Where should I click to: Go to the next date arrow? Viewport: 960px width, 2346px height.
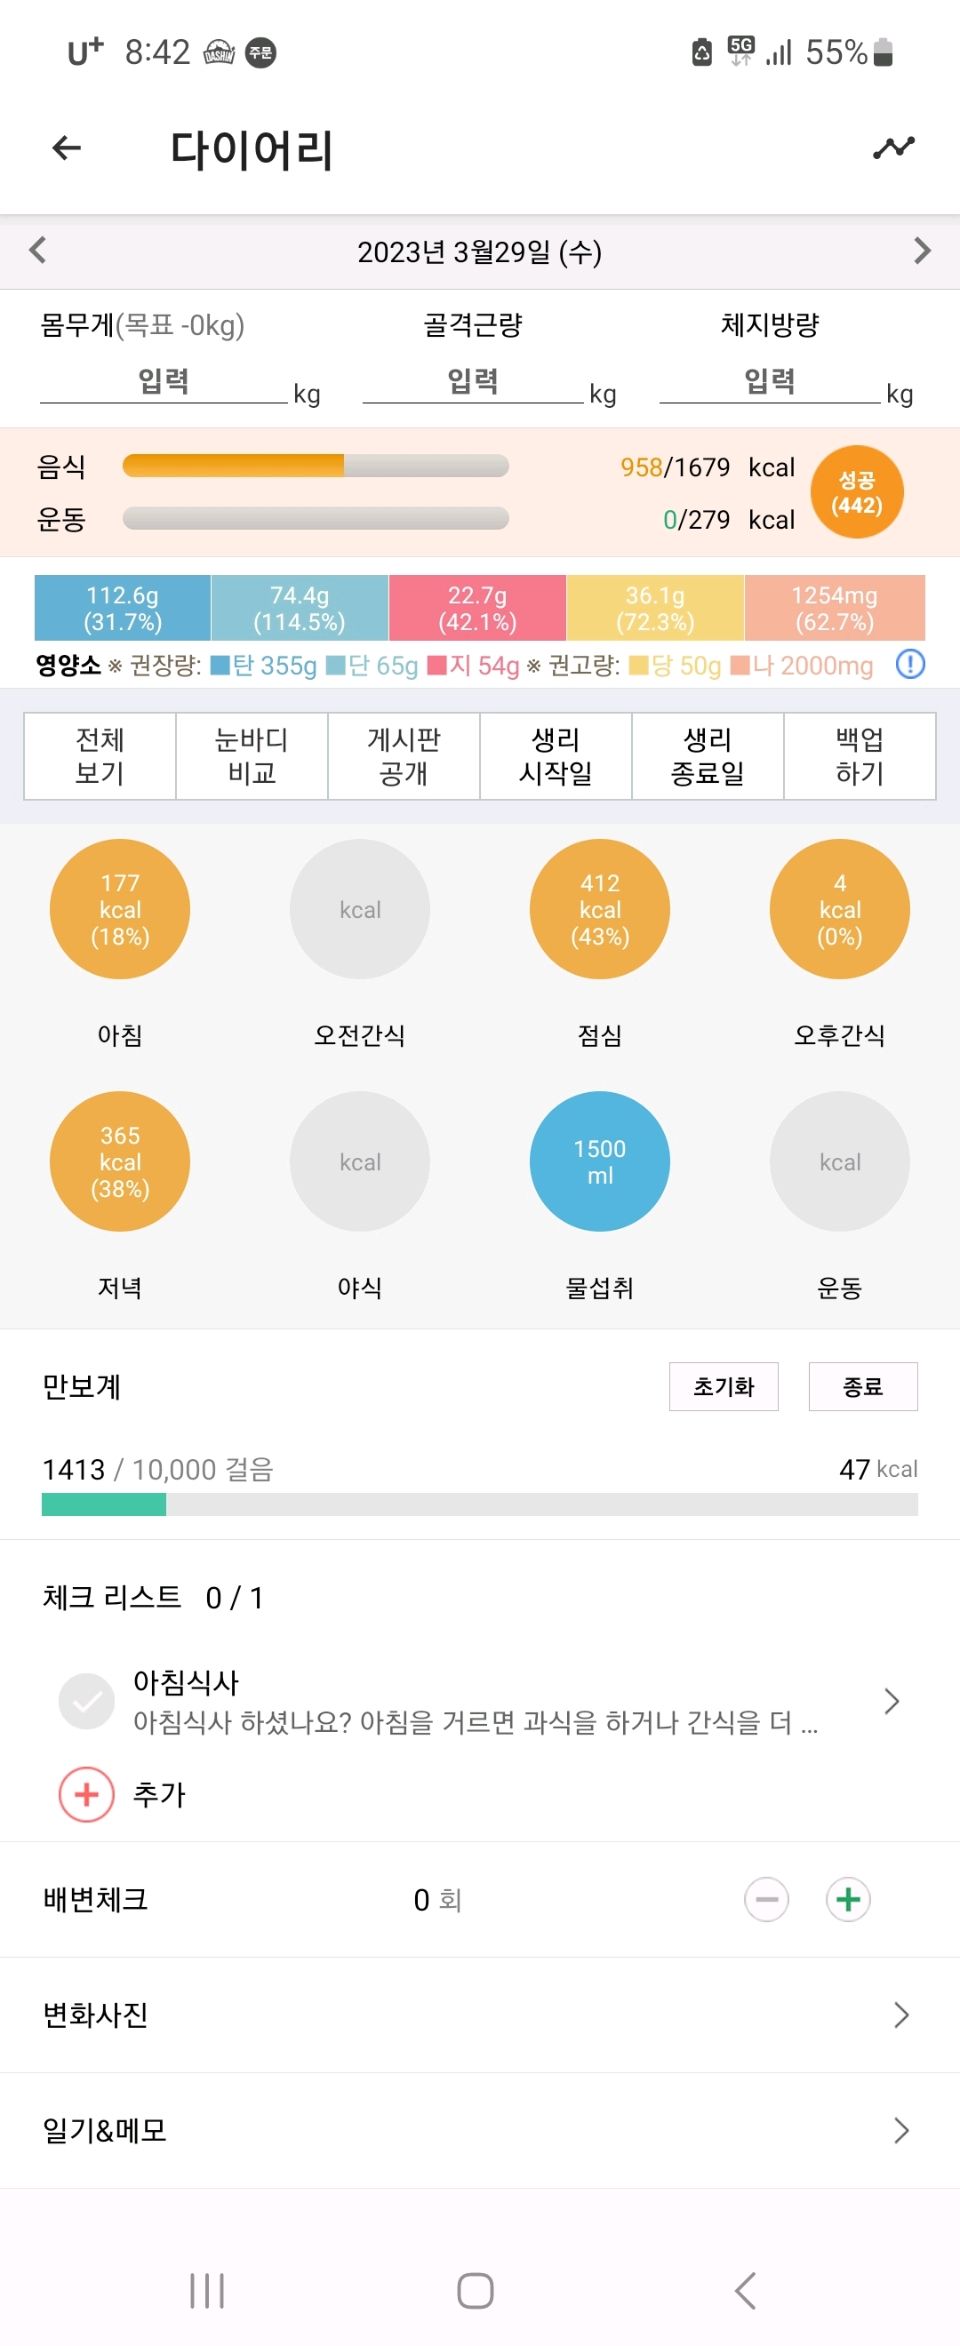(x=922, y=250)
